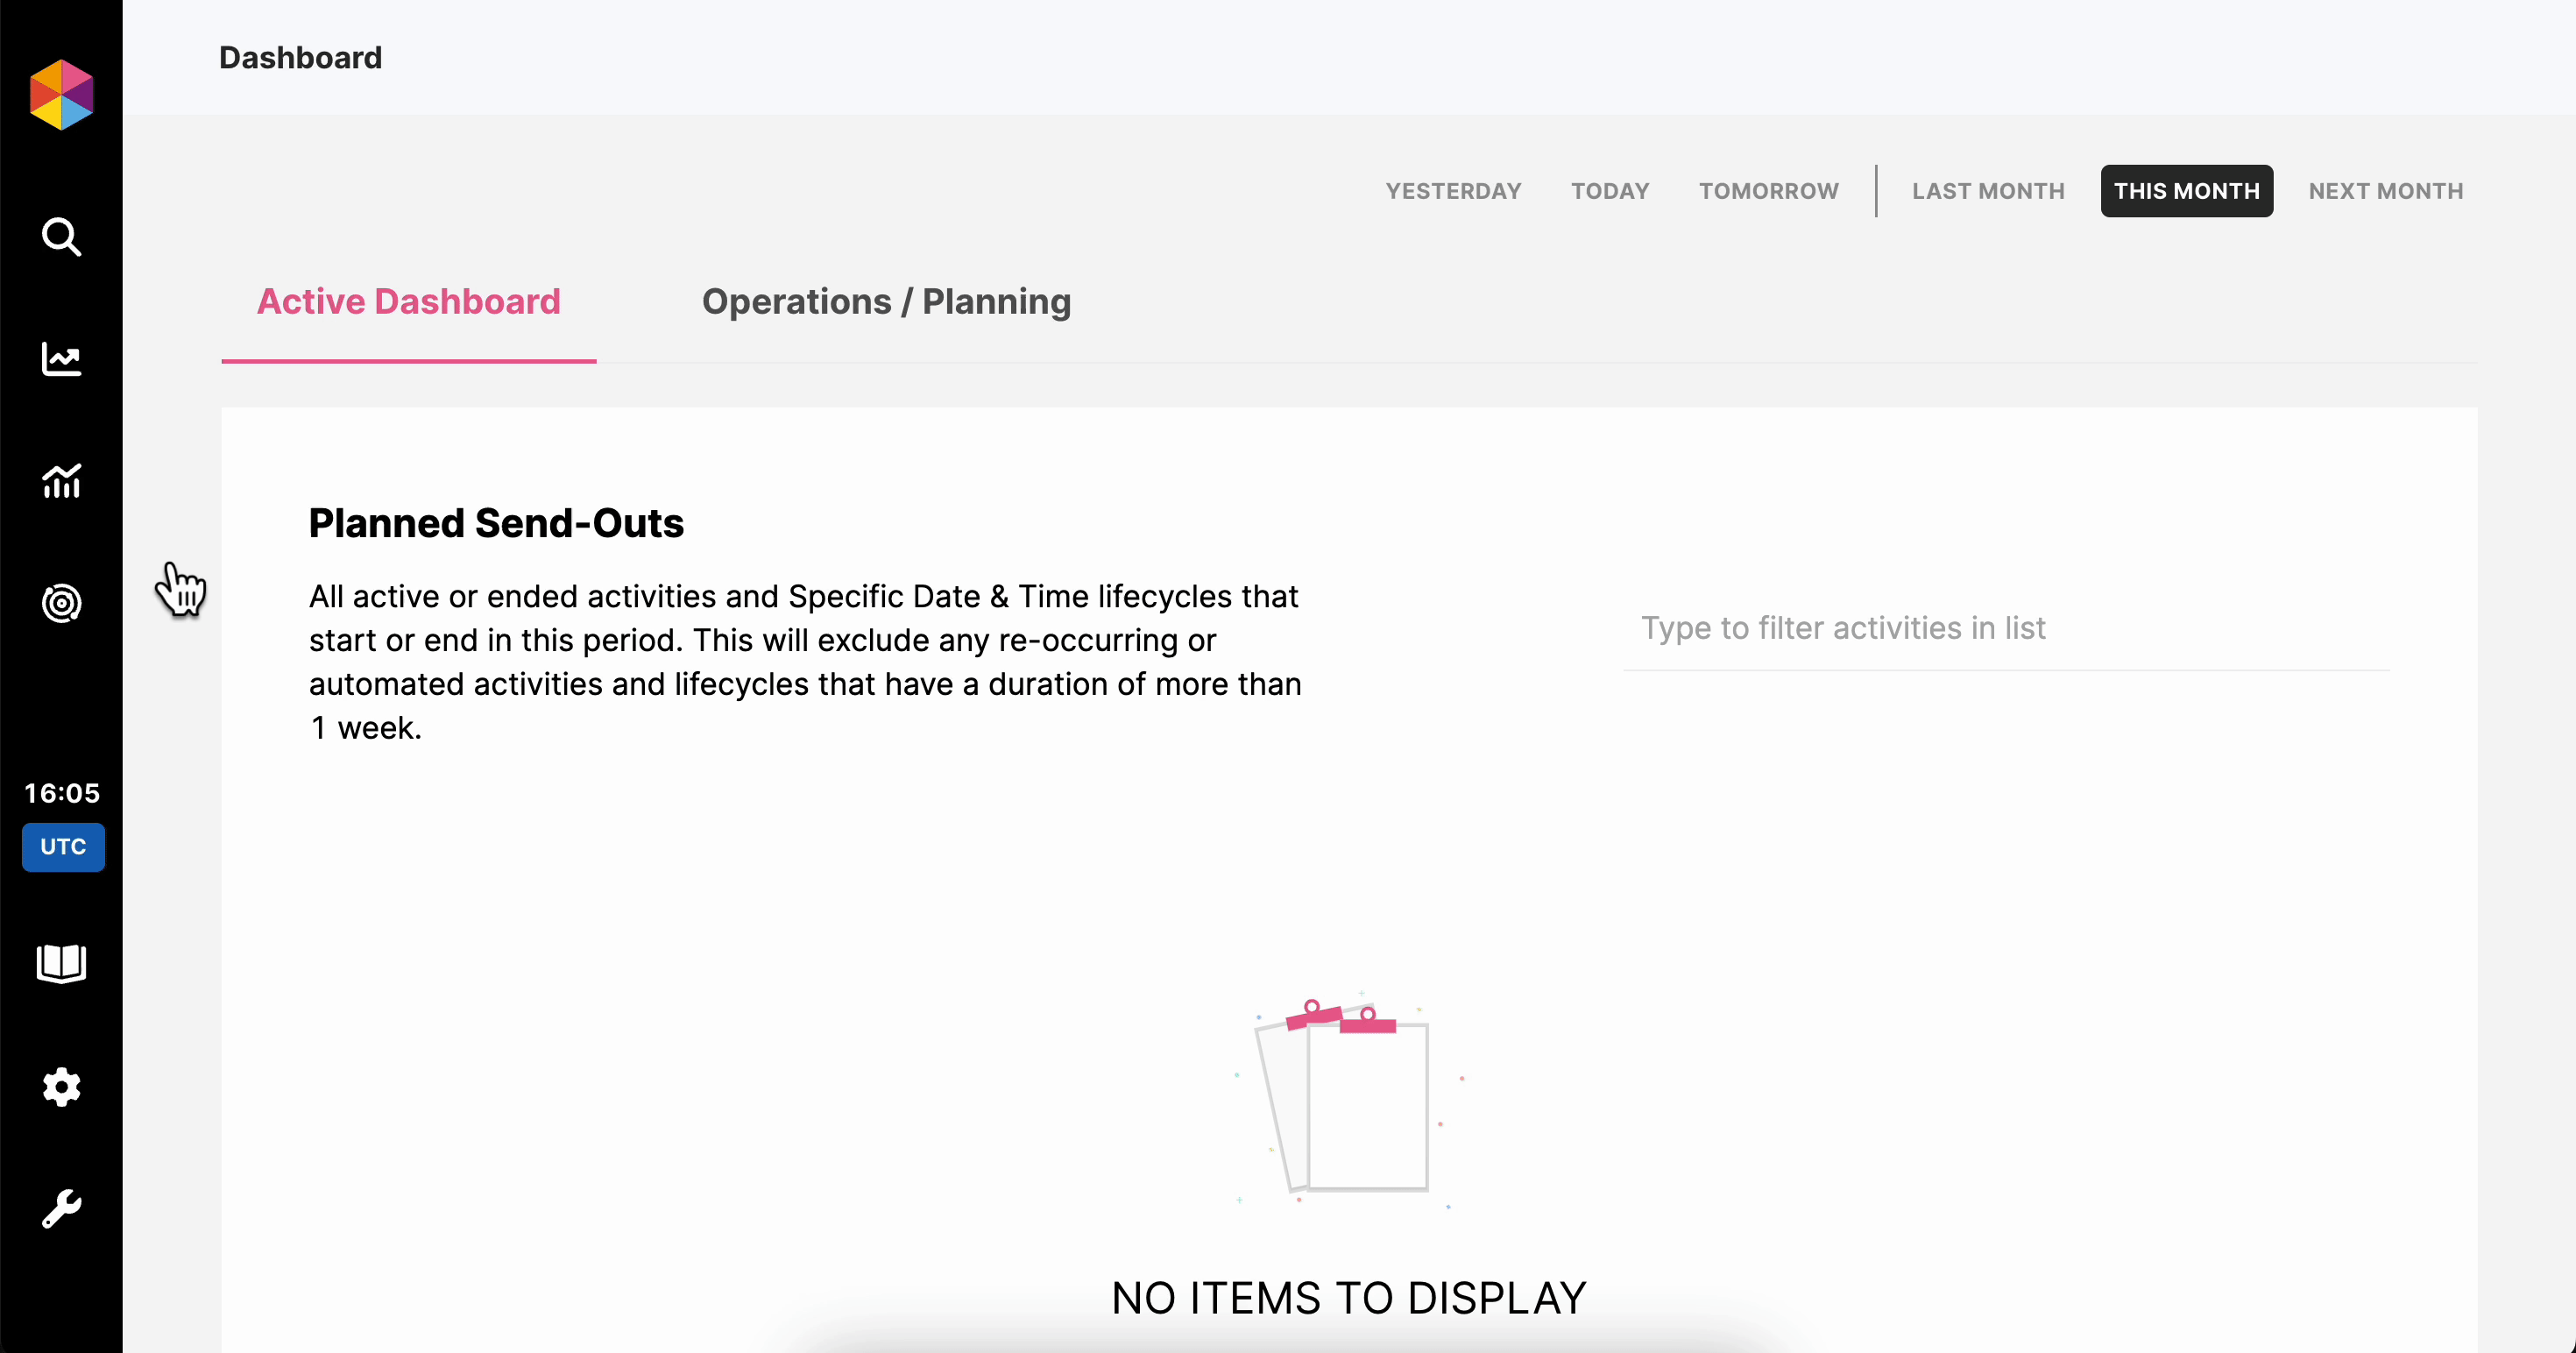
Task: Open settings via gear icon
Action: (x=61, y=1086)
